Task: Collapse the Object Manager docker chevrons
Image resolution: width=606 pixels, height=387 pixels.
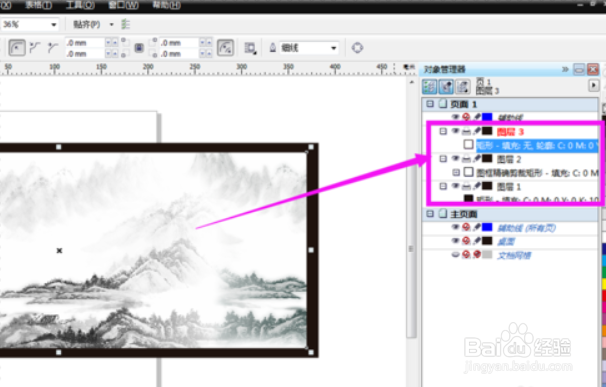Action: [565, 70]
